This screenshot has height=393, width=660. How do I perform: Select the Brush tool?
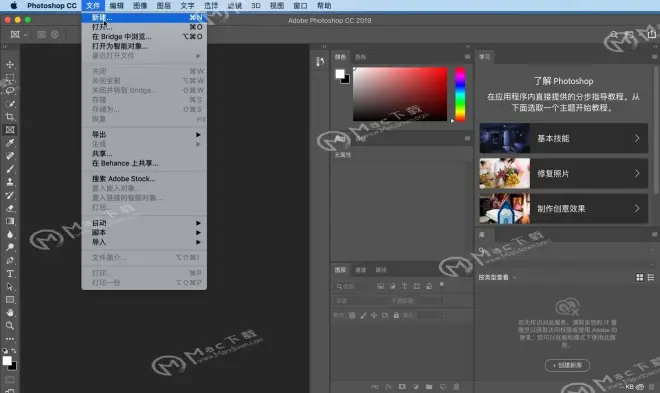10,169
